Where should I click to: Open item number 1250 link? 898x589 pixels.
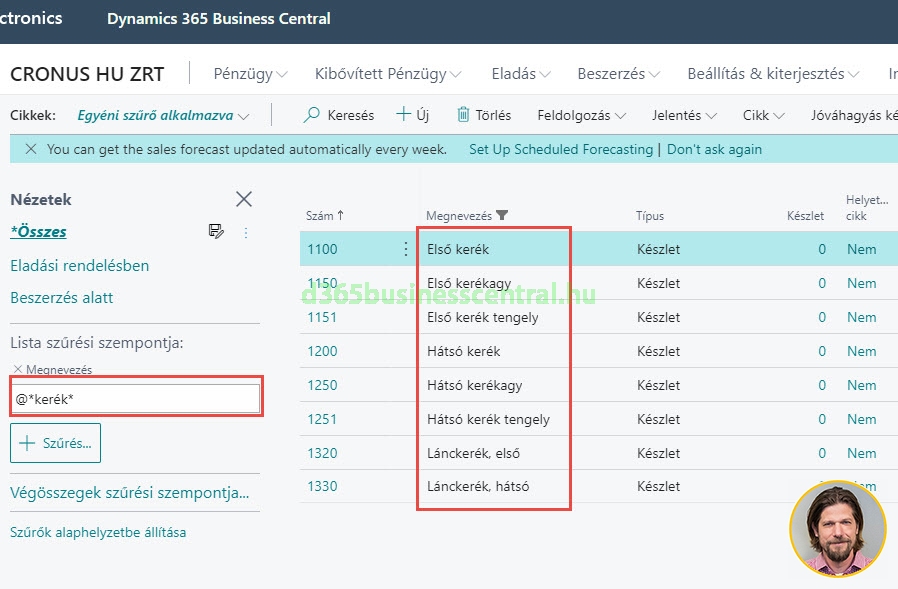pyautogui.click(x=322, y=385)
